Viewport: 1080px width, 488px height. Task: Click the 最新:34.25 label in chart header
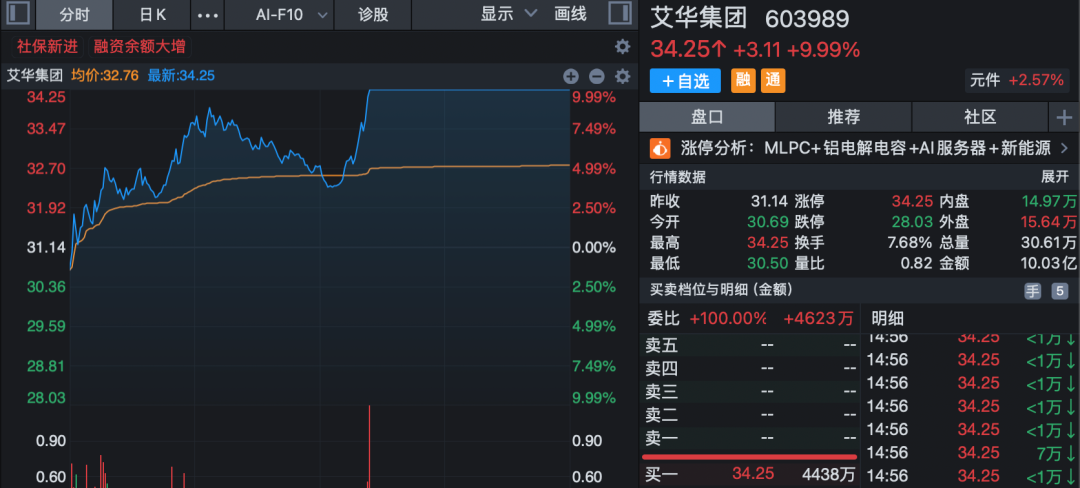181,76
